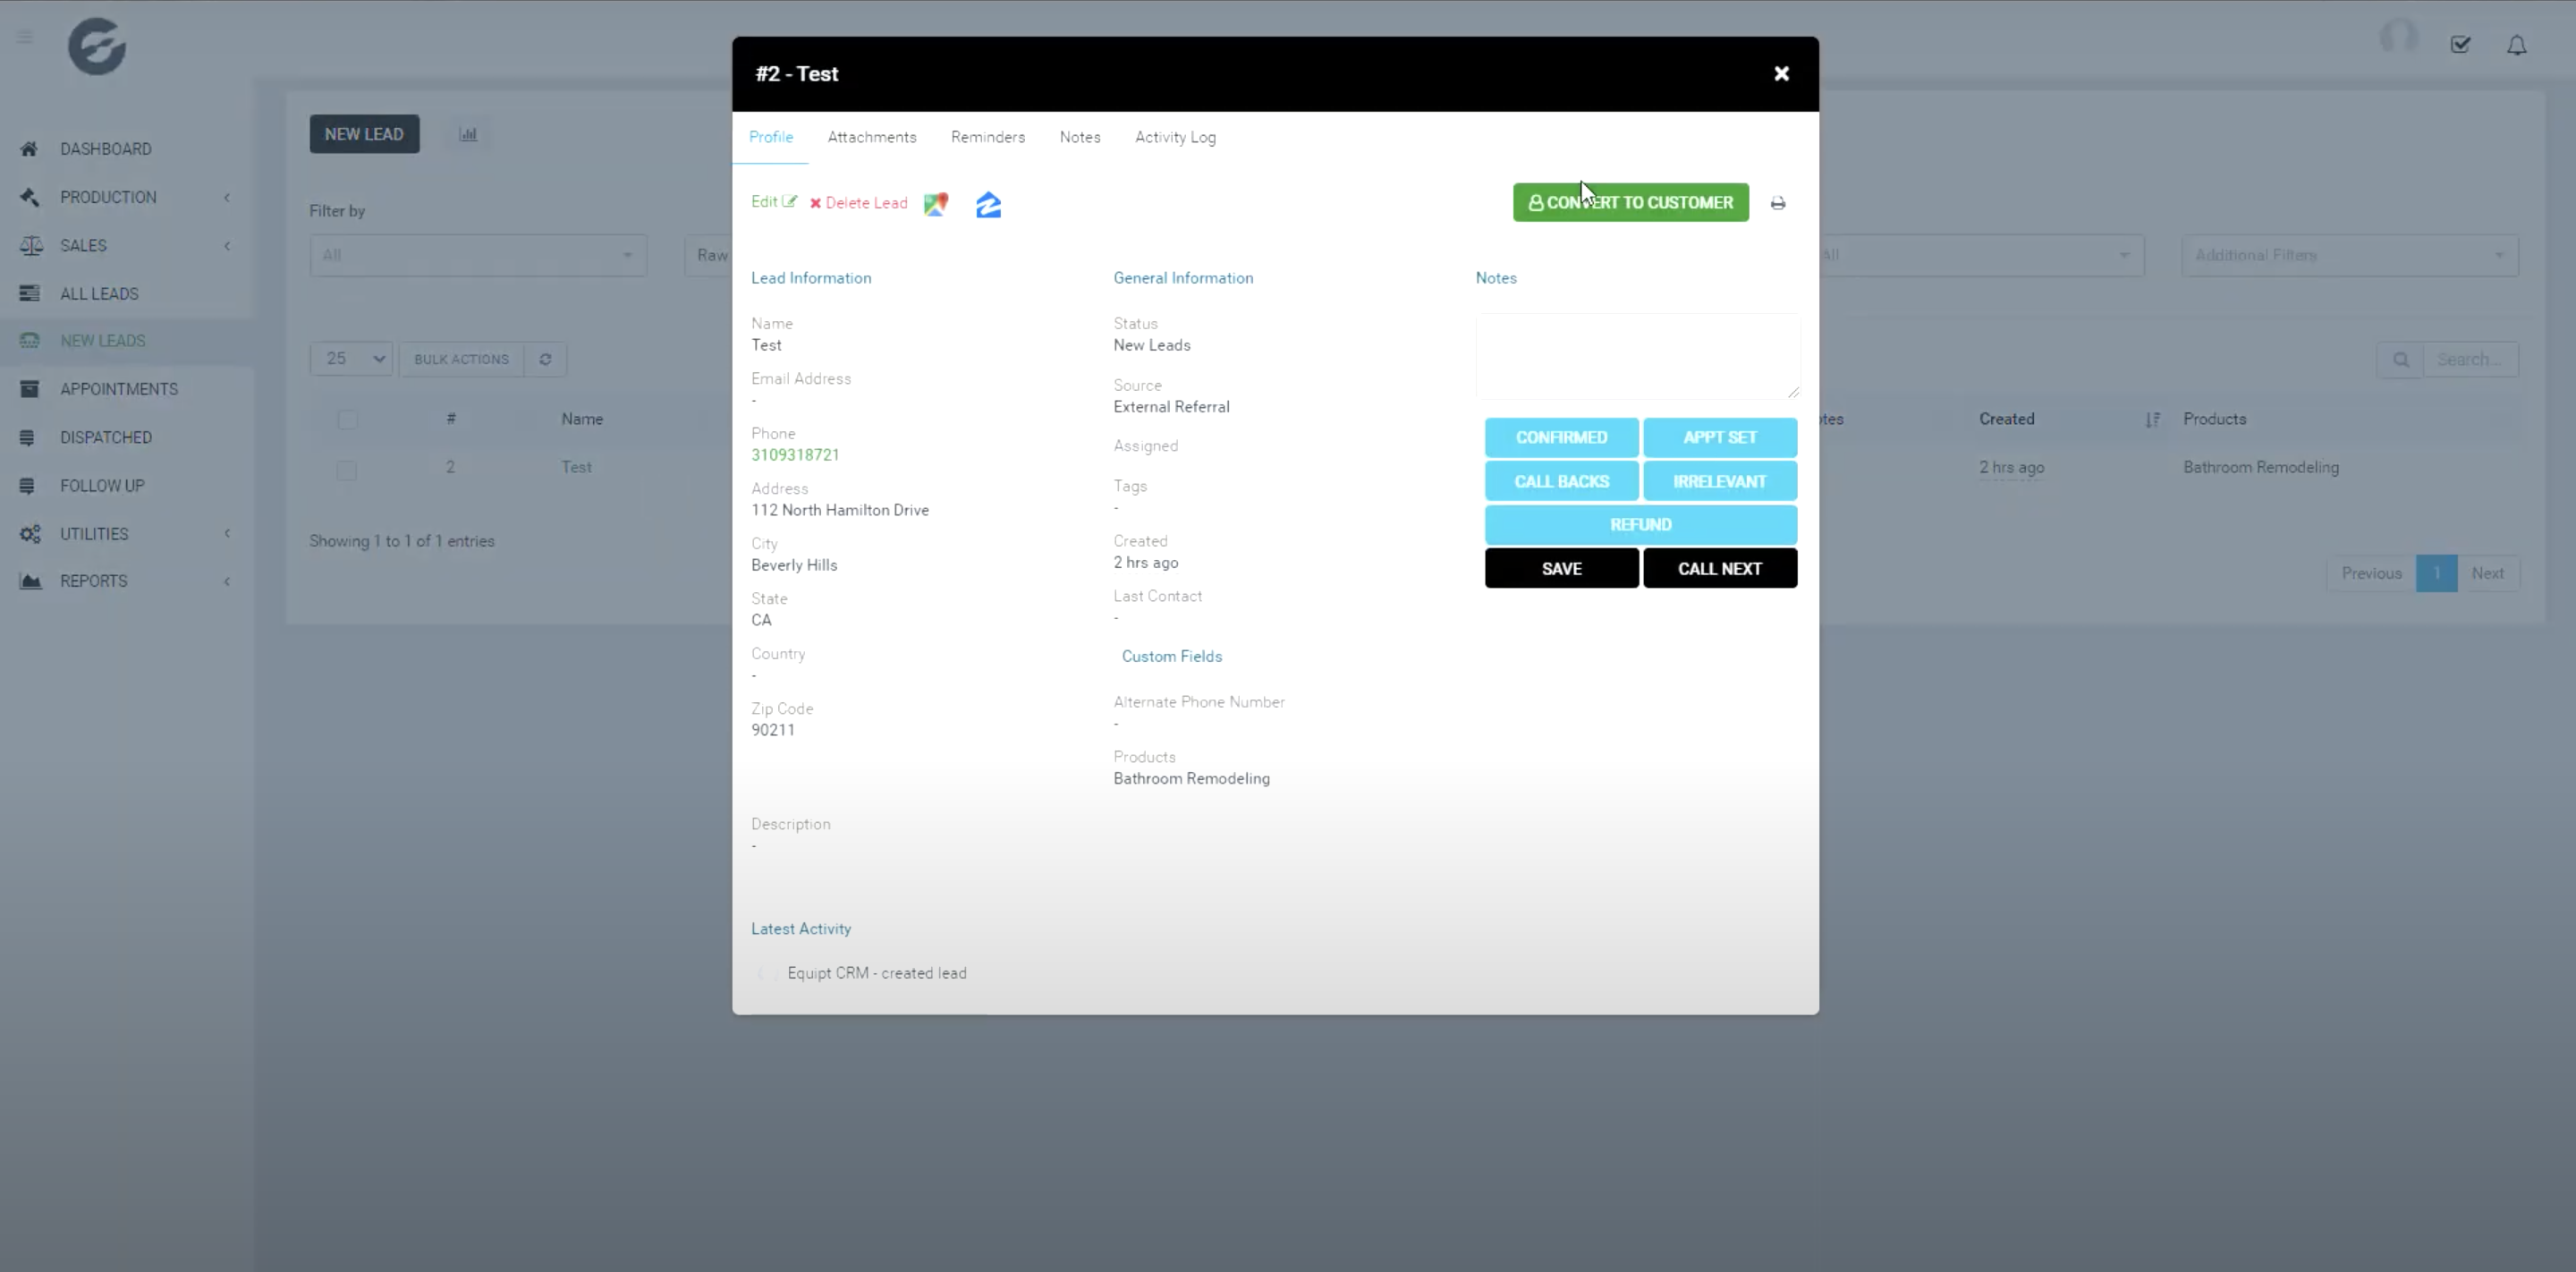Open Google Maps icon for lead address

point(936,203)
